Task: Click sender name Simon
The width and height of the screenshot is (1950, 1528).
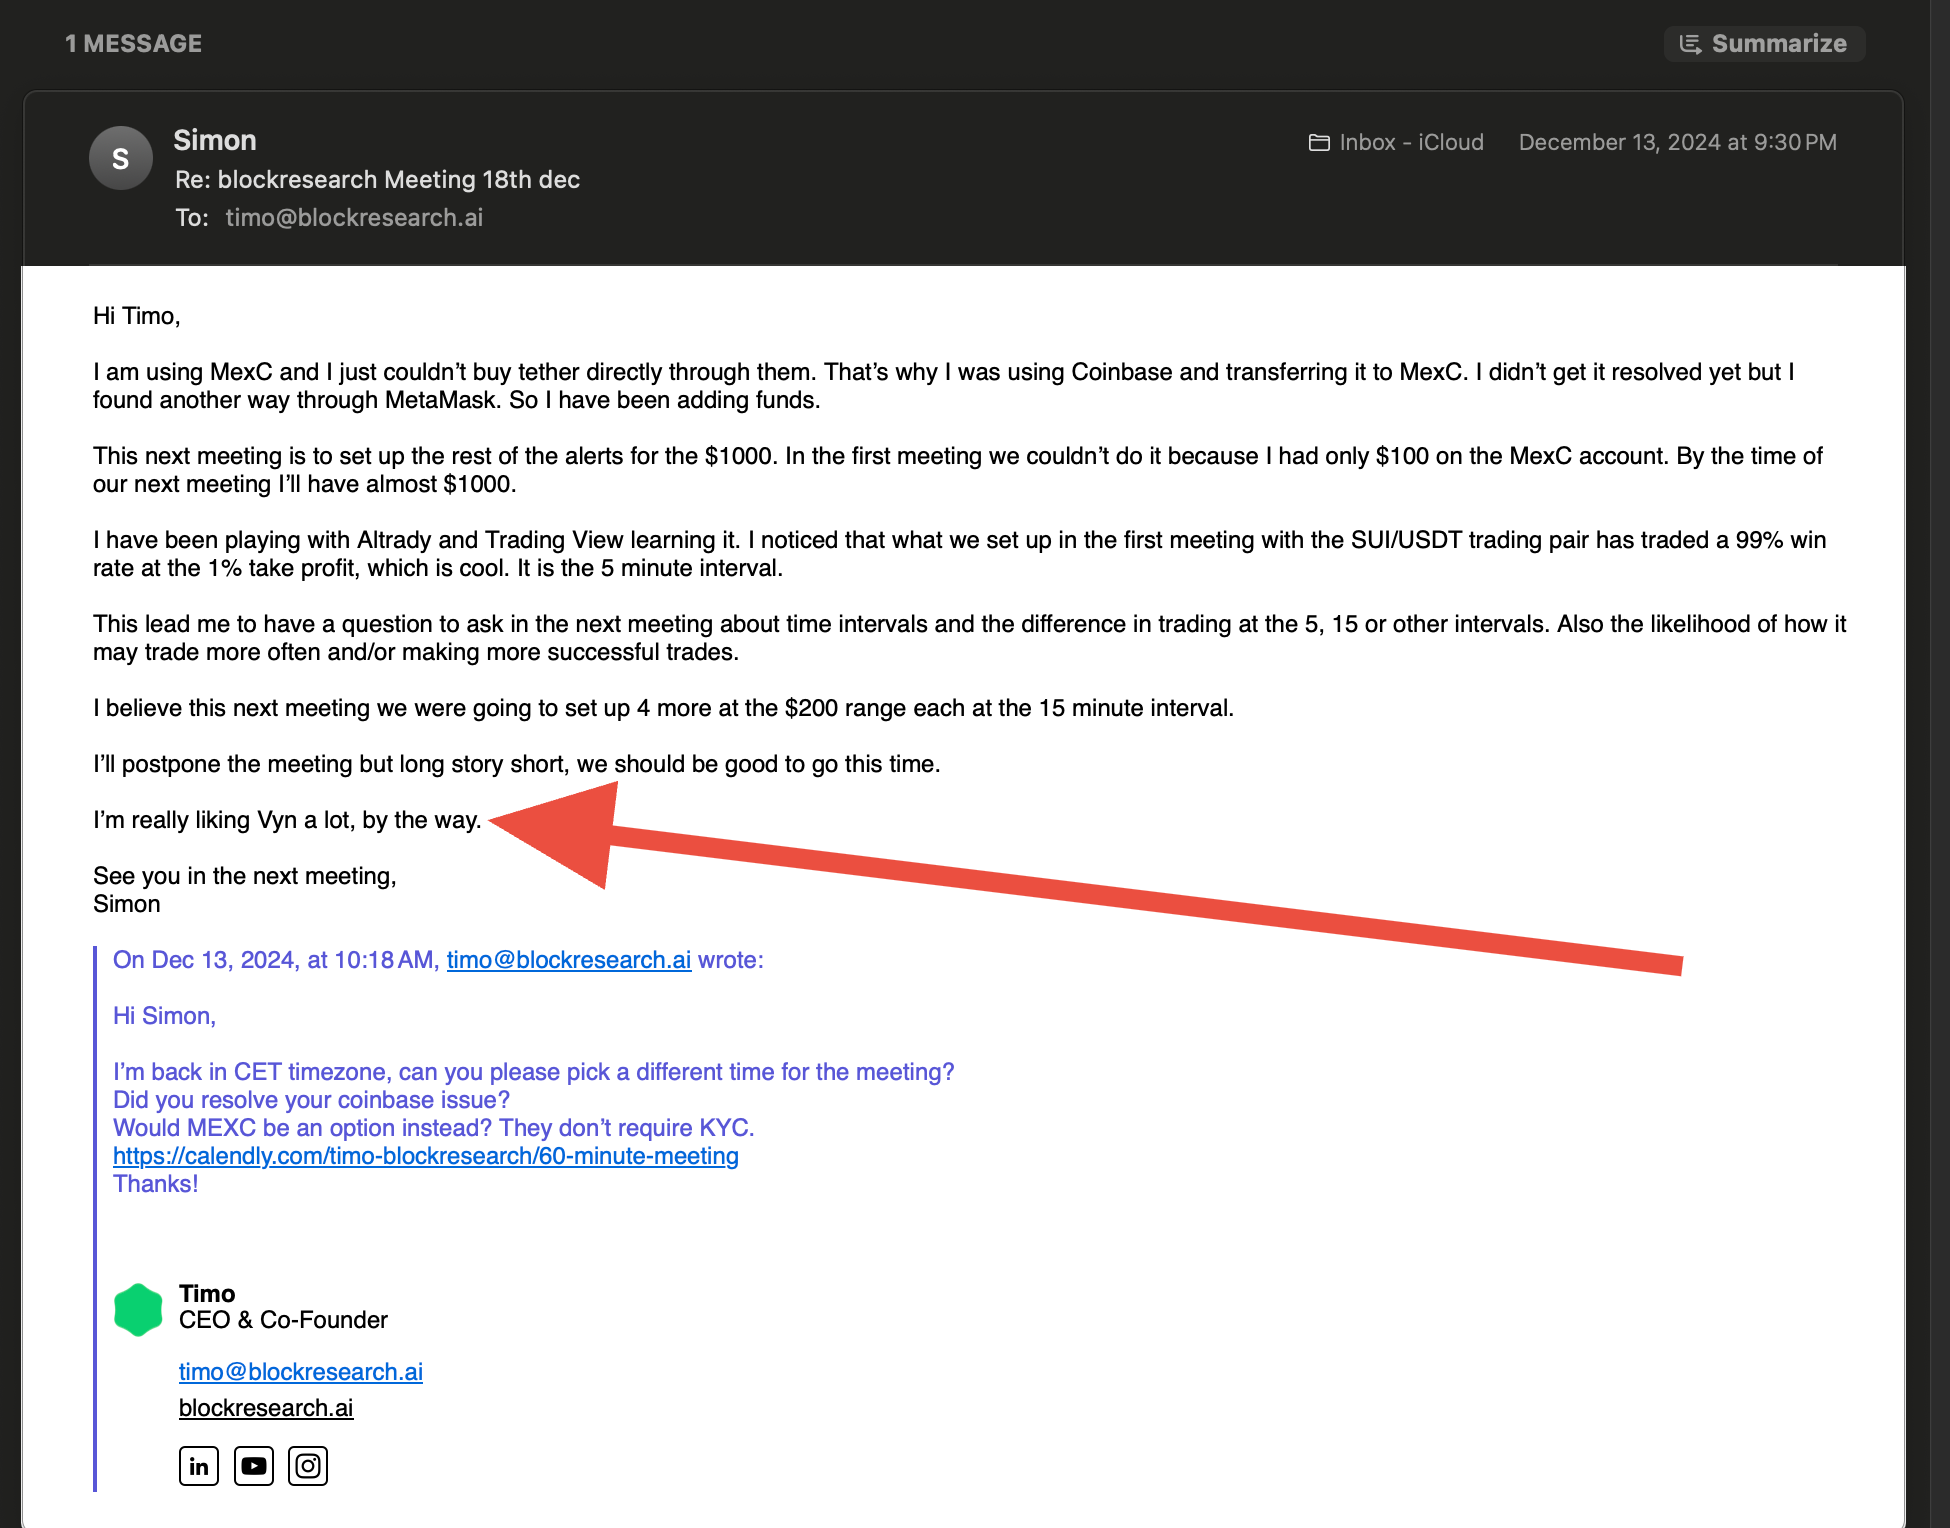Action: [x=214, y=140]
